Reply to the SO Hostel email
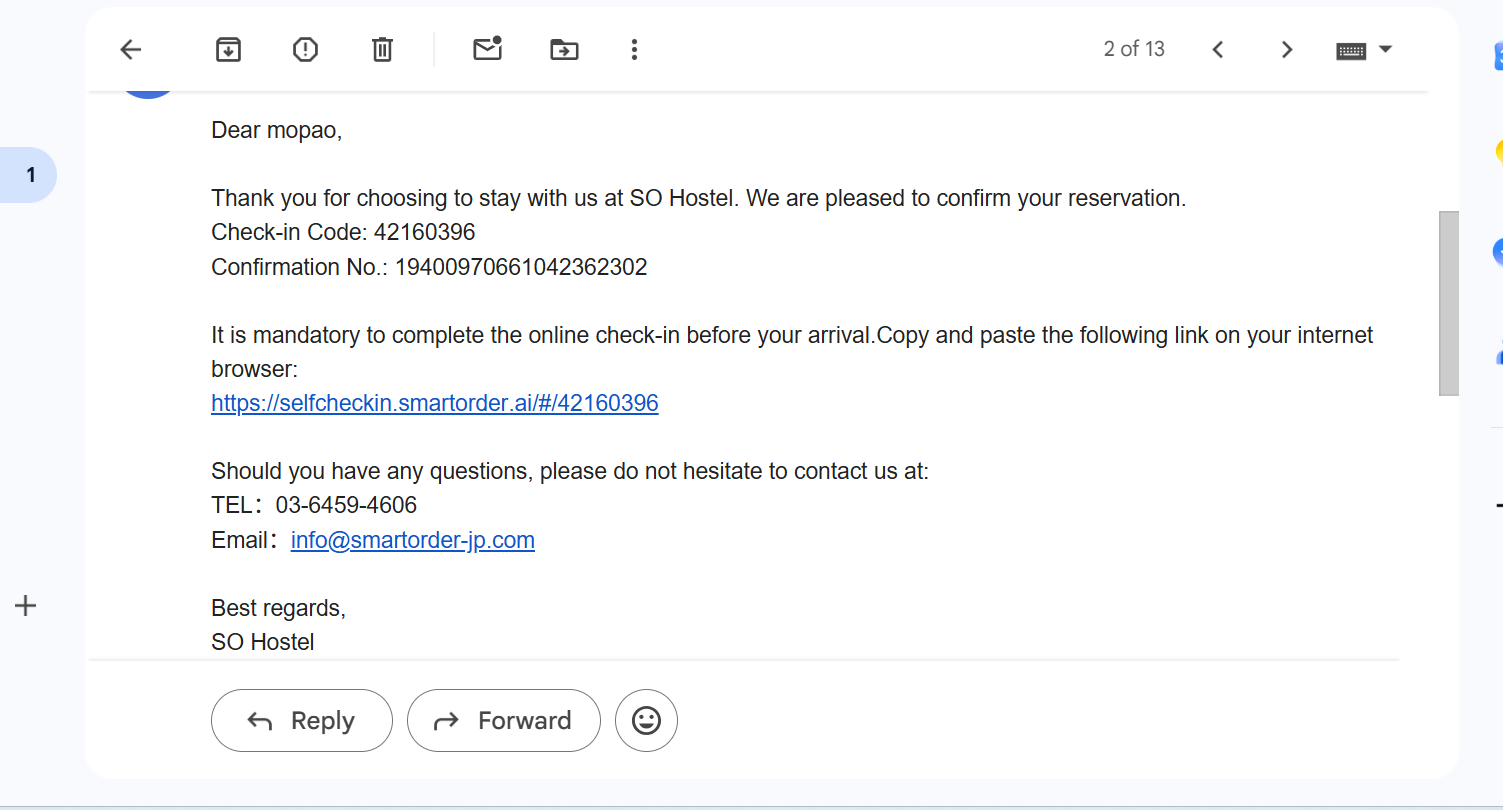The width and height of the screenshot is (1503, 810). pyautogui.click(x=302, y=720)
